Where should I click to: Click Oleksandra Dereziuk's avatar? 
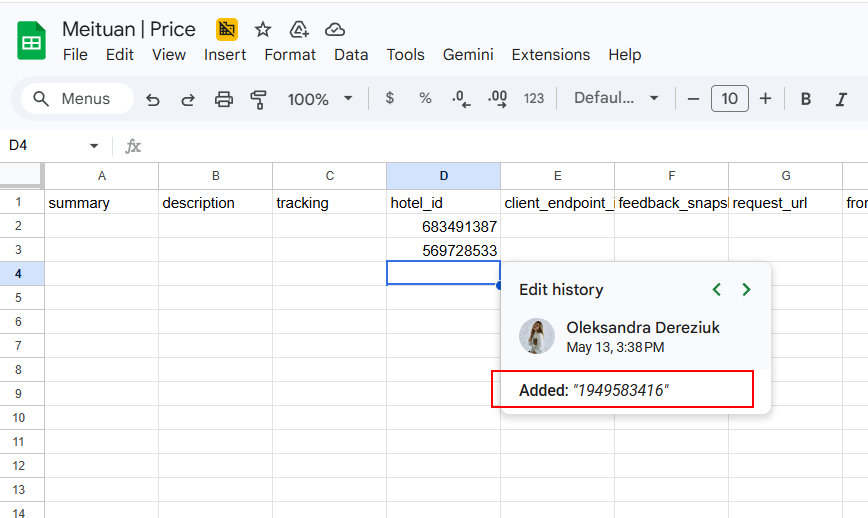536,336
